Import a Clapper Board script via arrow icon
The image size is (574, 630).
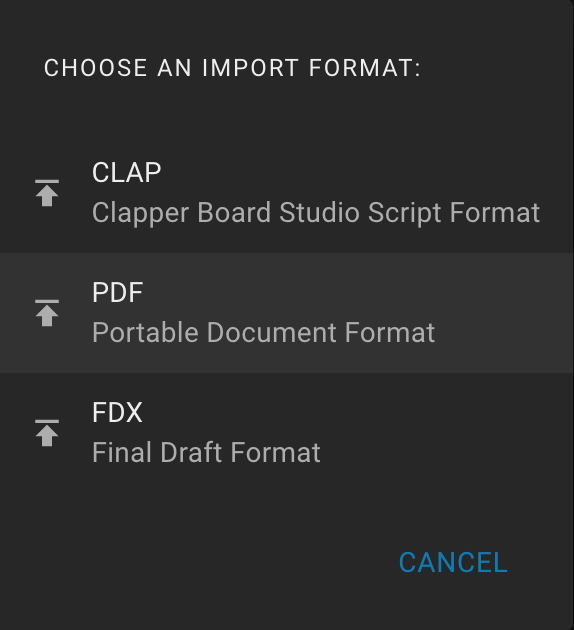coord(47,193)
